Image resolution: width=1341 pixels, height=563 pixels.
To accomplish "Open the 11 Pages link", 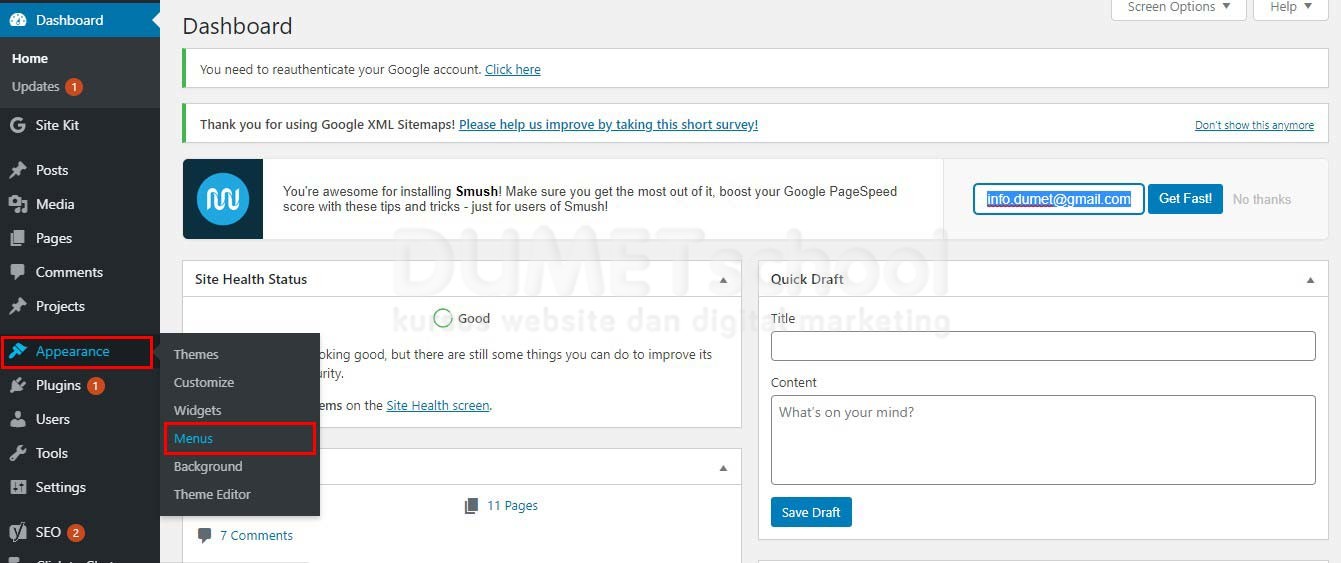I will (512, 506).
